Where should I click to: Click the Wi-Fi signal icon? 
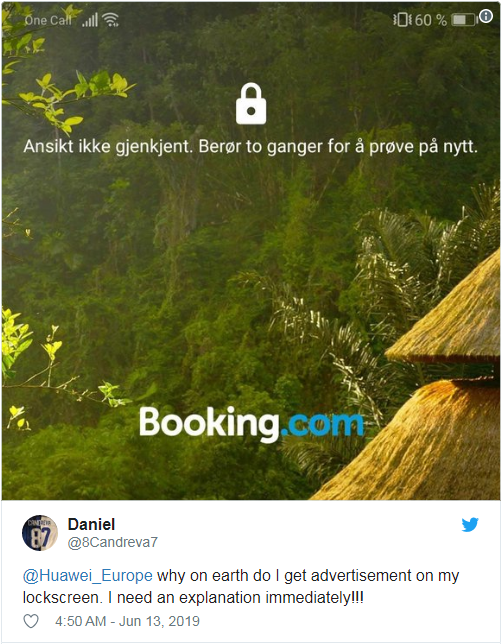[x=111, y=19]
